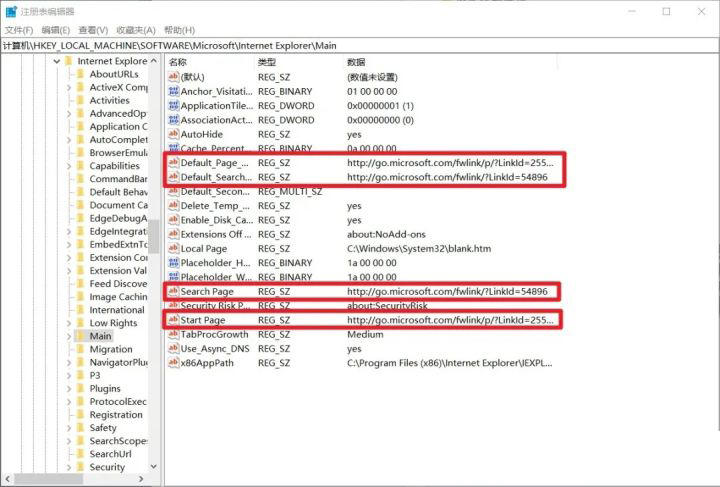Select the BrowserEmulation folder icon
This screenshot has height=487, width=720.
click(x=80, y=152)
